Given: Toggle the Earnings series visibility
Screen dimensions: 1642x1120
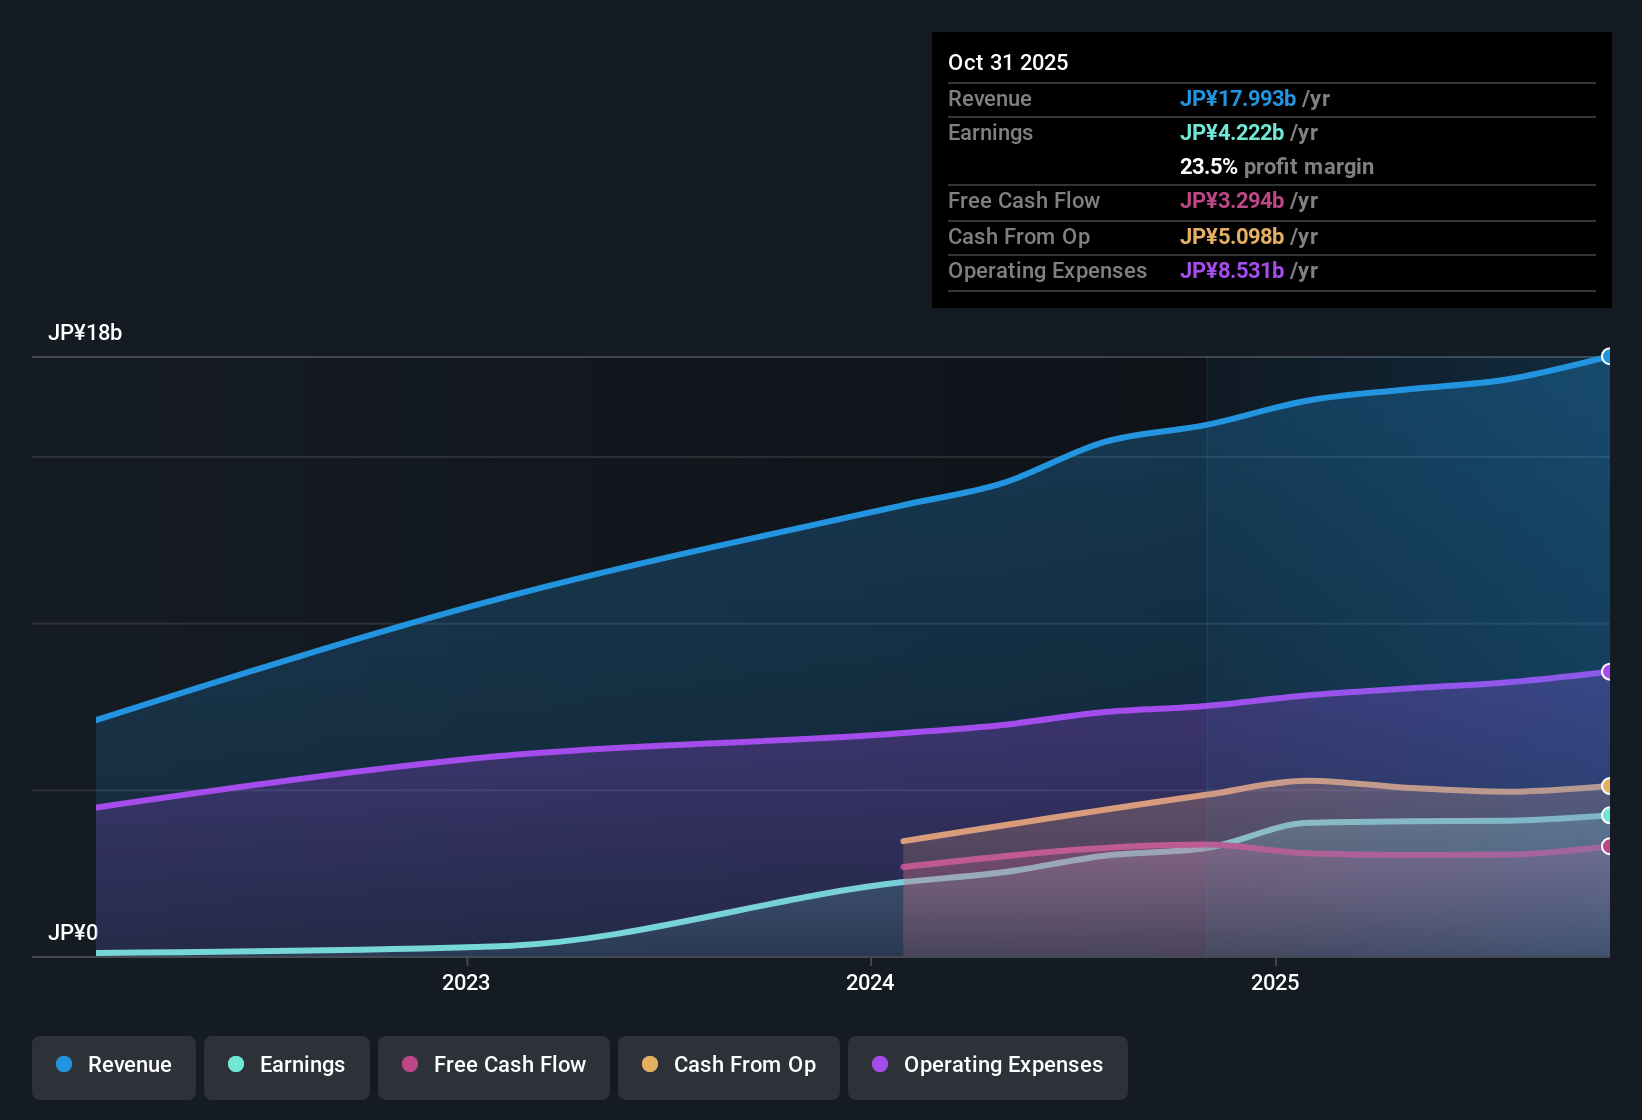Looking at the screenshot, I should pos(286,1065).
